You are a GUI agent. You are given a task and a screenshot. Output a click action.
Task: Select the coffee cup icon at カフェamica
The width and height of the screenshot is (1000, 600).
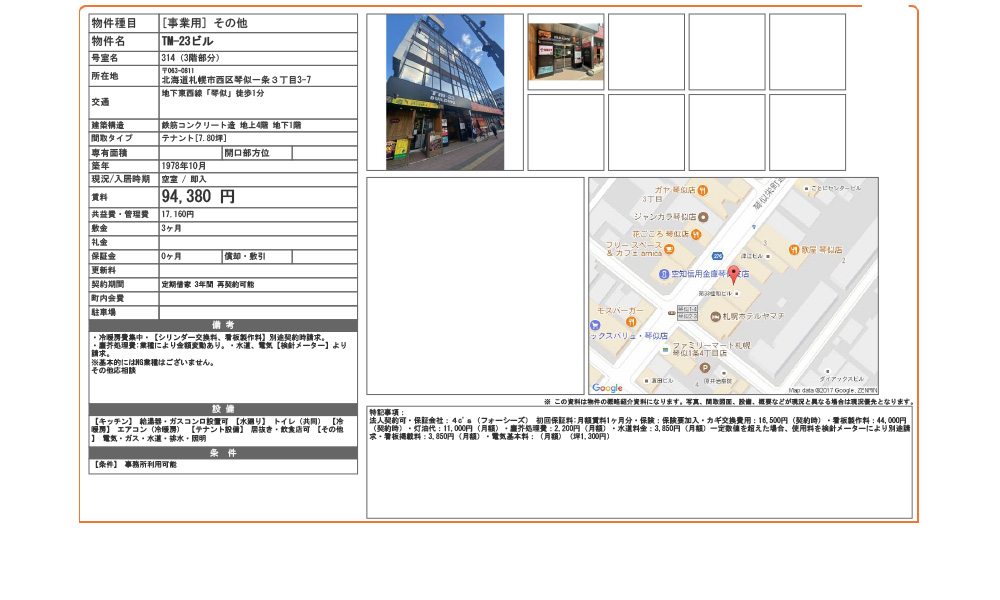tap(670, 250)
